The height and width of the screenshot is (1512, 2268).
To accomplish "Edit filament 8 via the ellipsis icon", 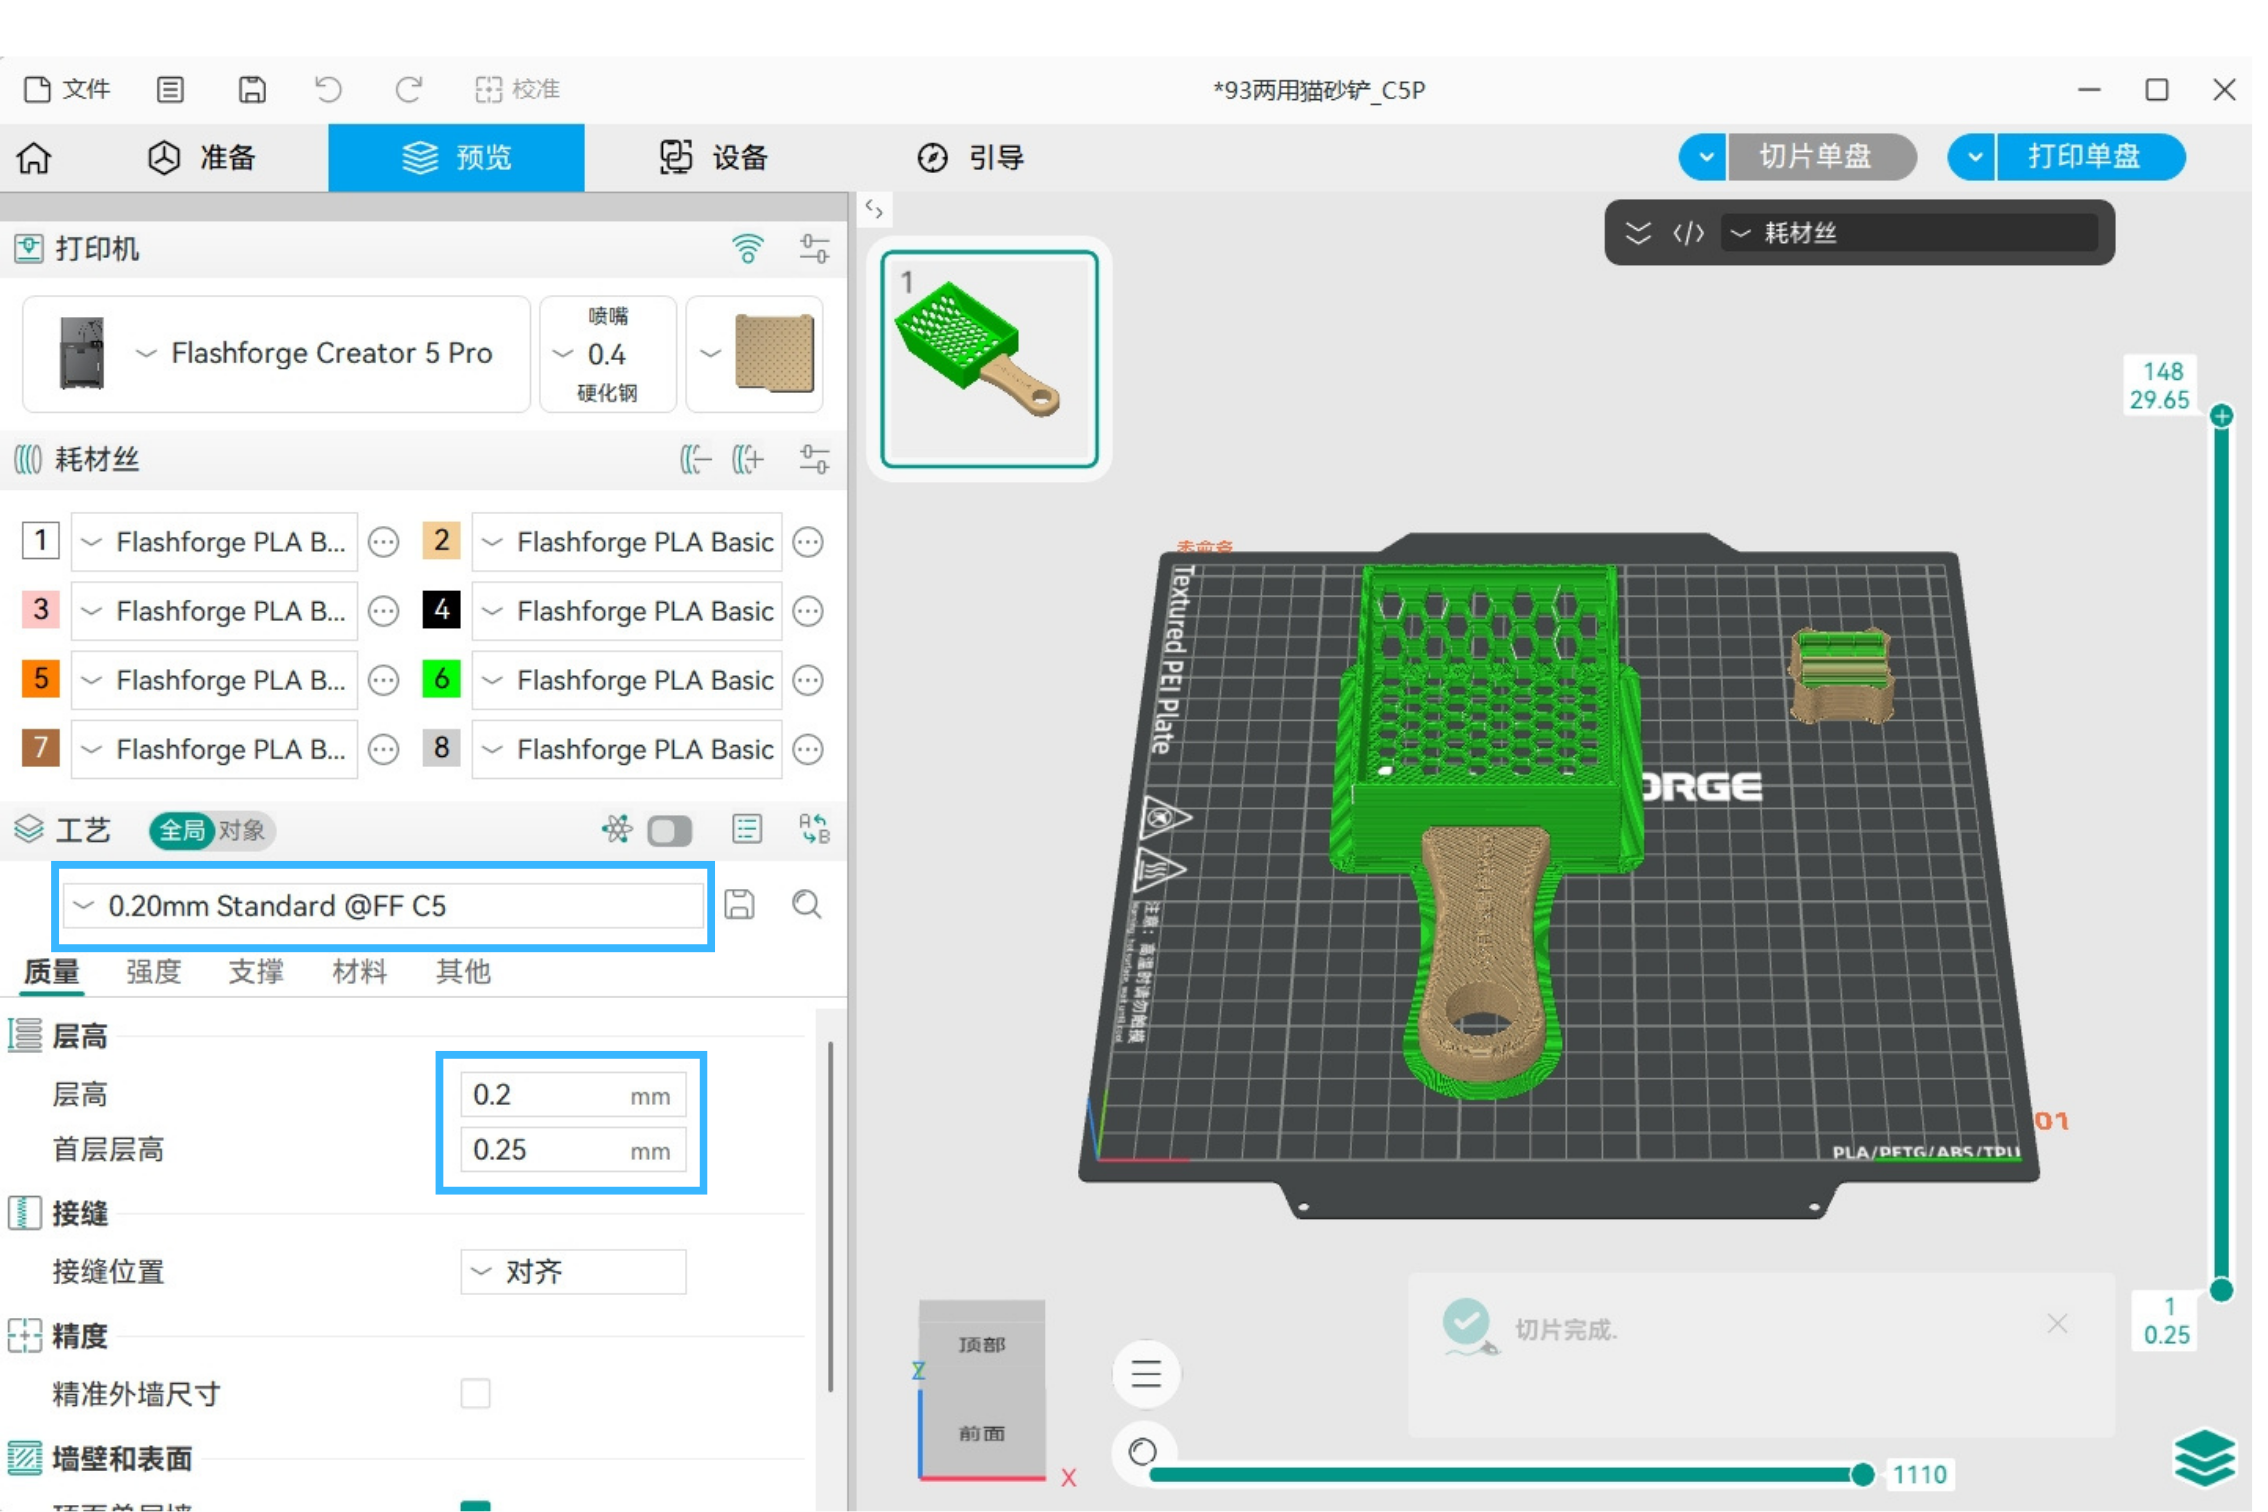I will pyautogui.click(x=809, y=749).
